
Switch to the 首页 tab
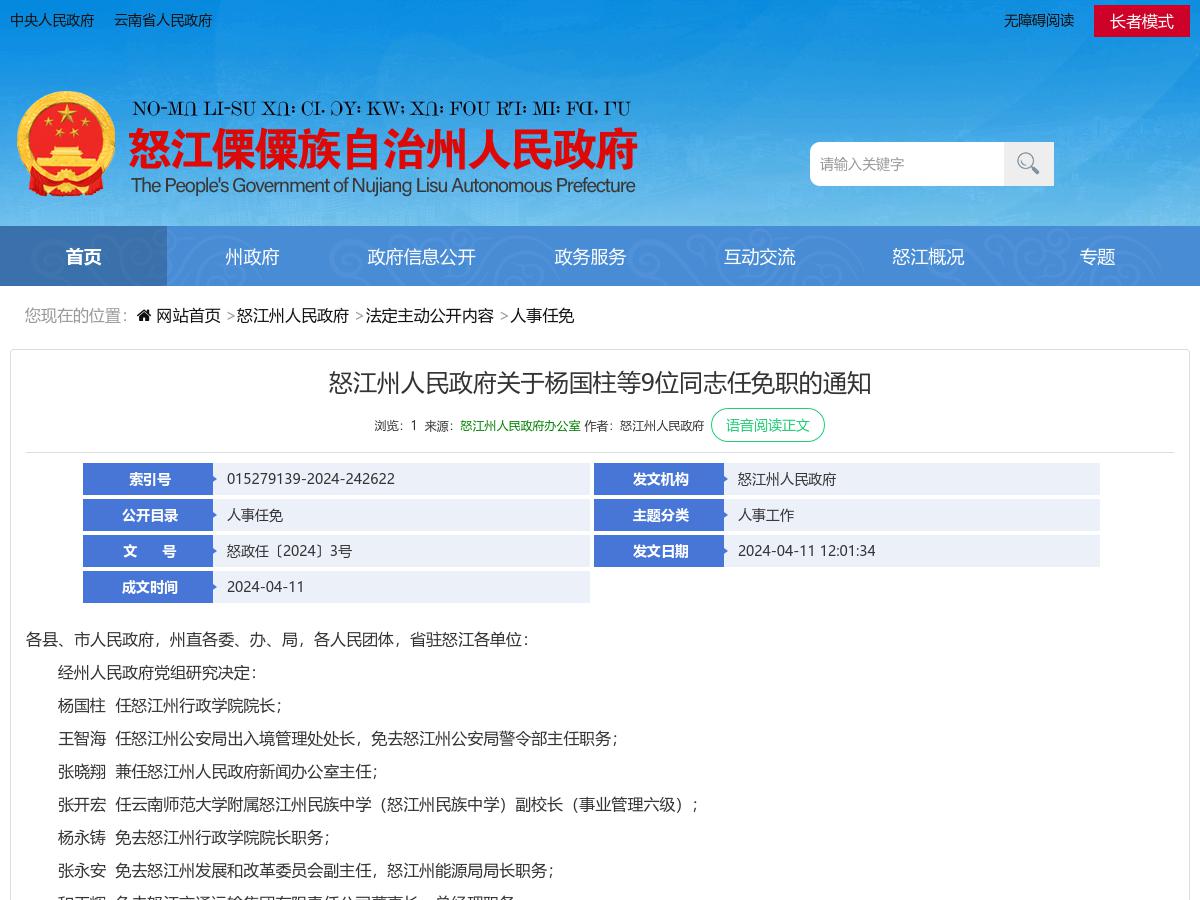pyautogui.click(x=83, y=256)
